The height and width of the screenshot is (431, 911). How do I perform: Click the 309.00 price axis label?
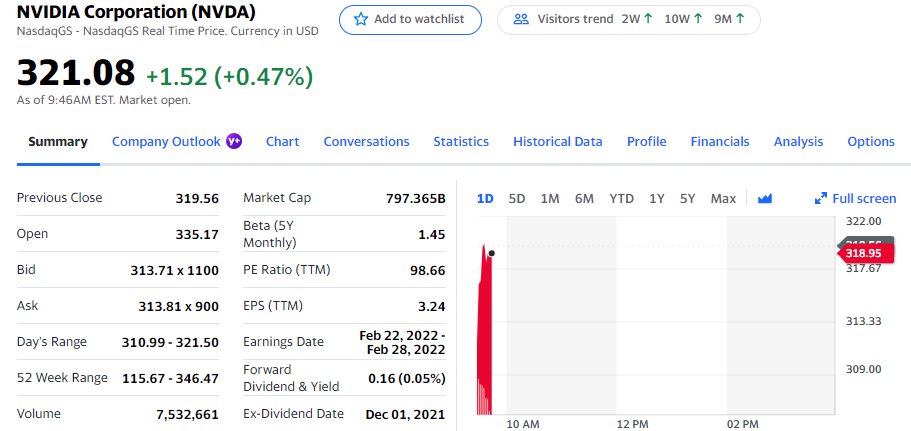pos(864,369)
